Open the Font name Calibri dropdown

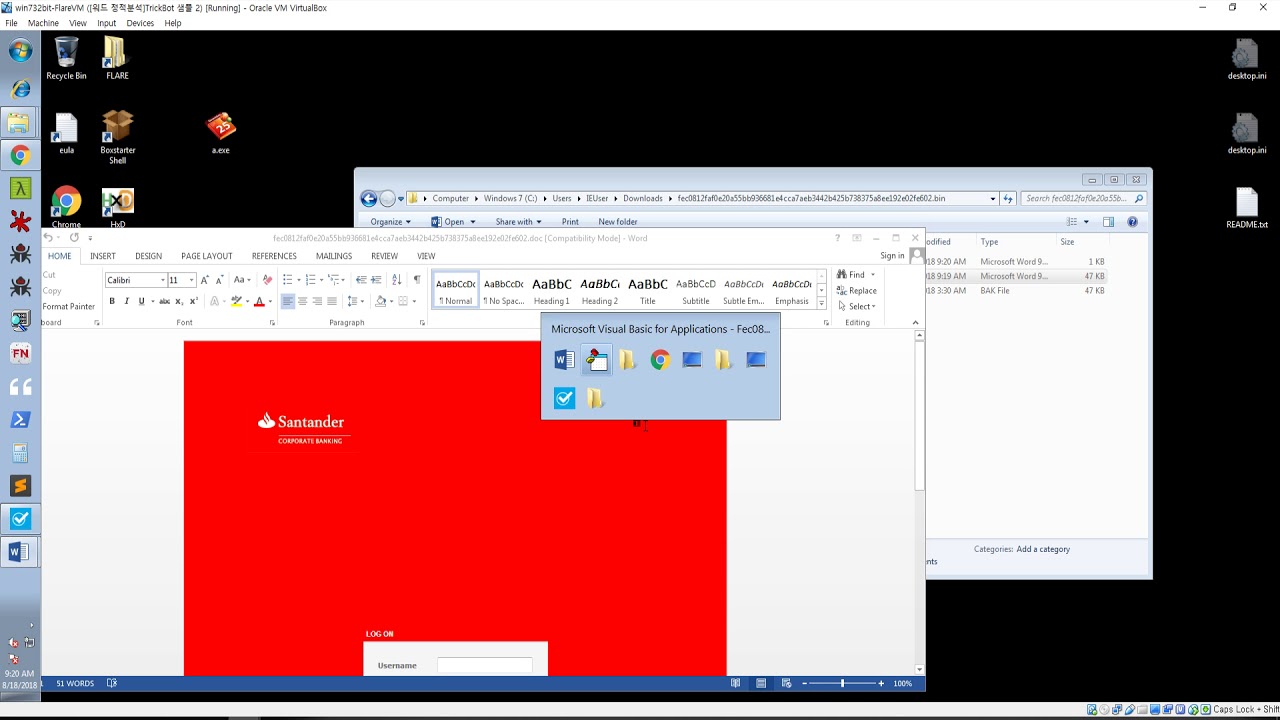pos(163,280)
